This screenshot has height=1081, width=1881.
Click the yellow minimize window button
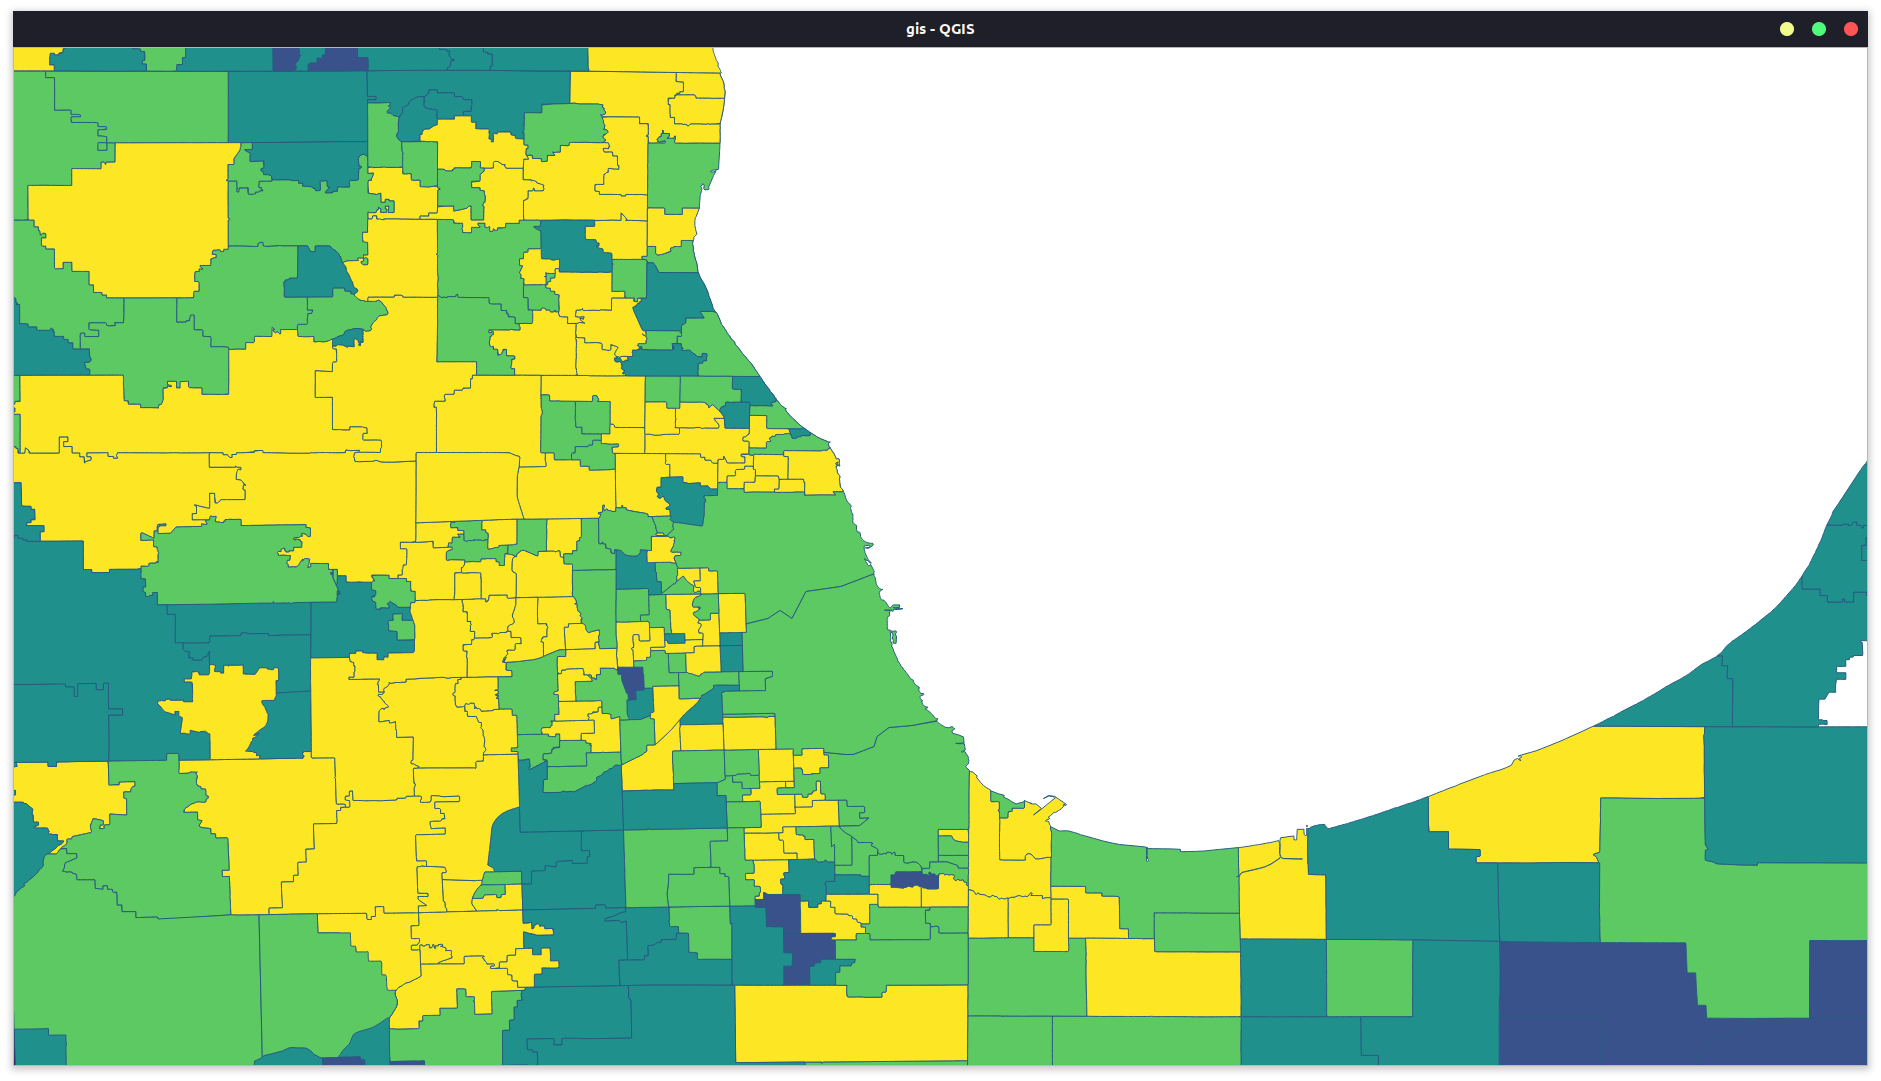coord(1787,29)
